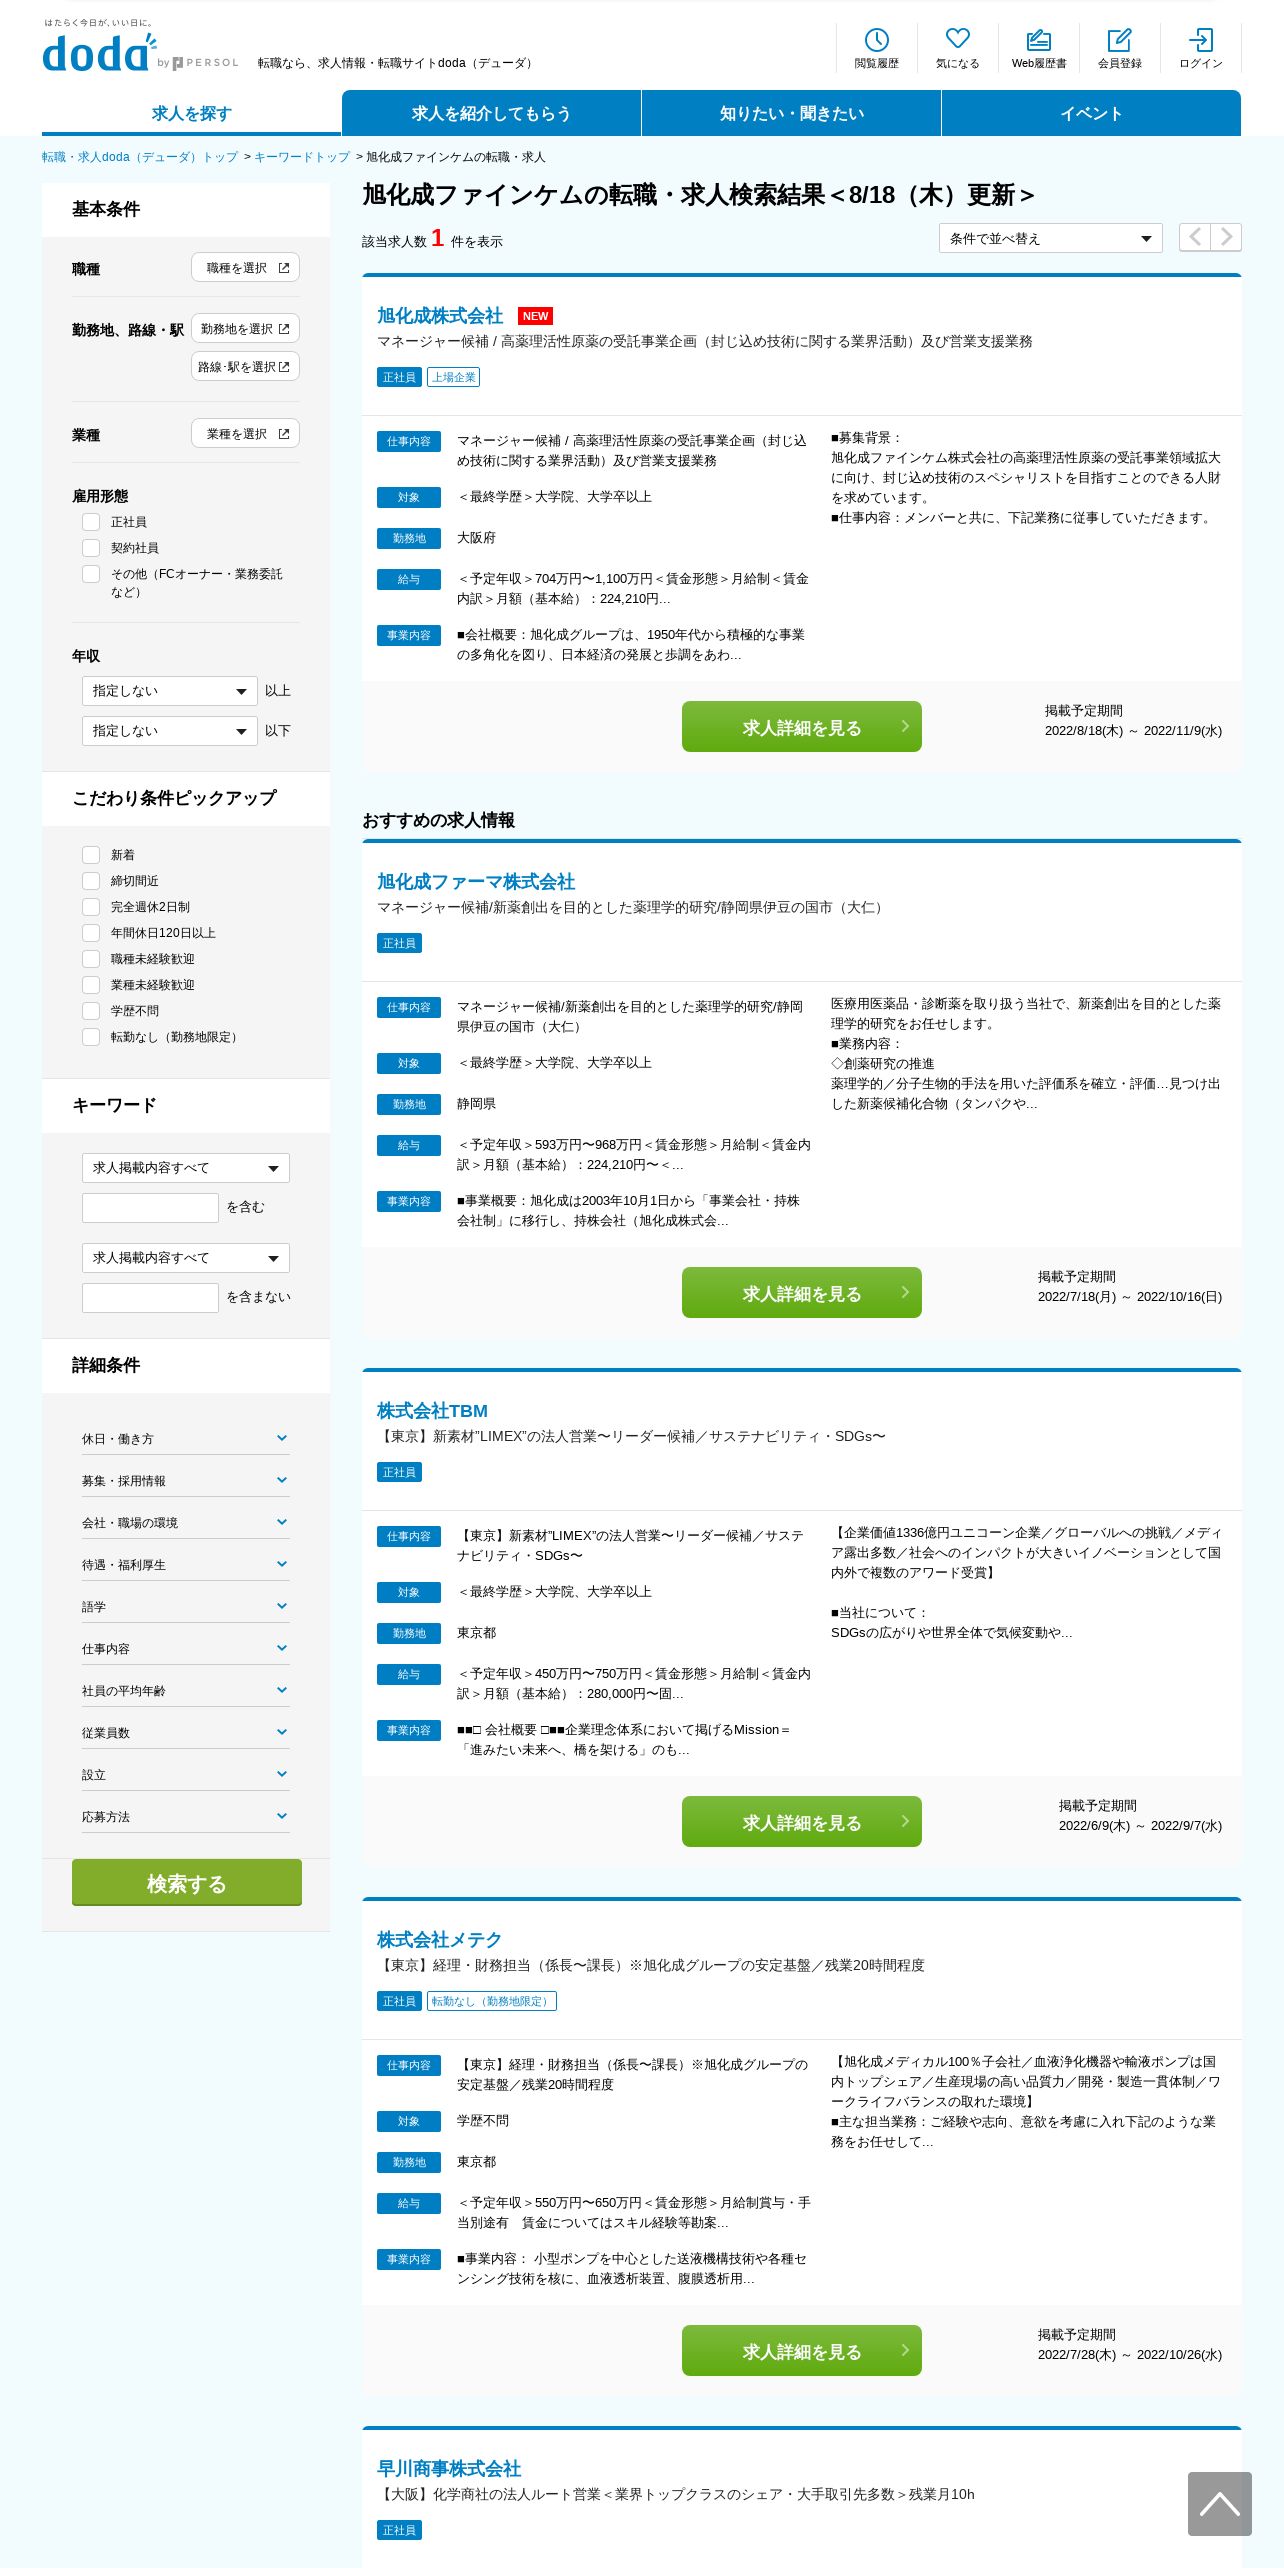Check the 転勤なし（勤務地限定） checkbox
1284x2568 pixels.
(91, 1037)
